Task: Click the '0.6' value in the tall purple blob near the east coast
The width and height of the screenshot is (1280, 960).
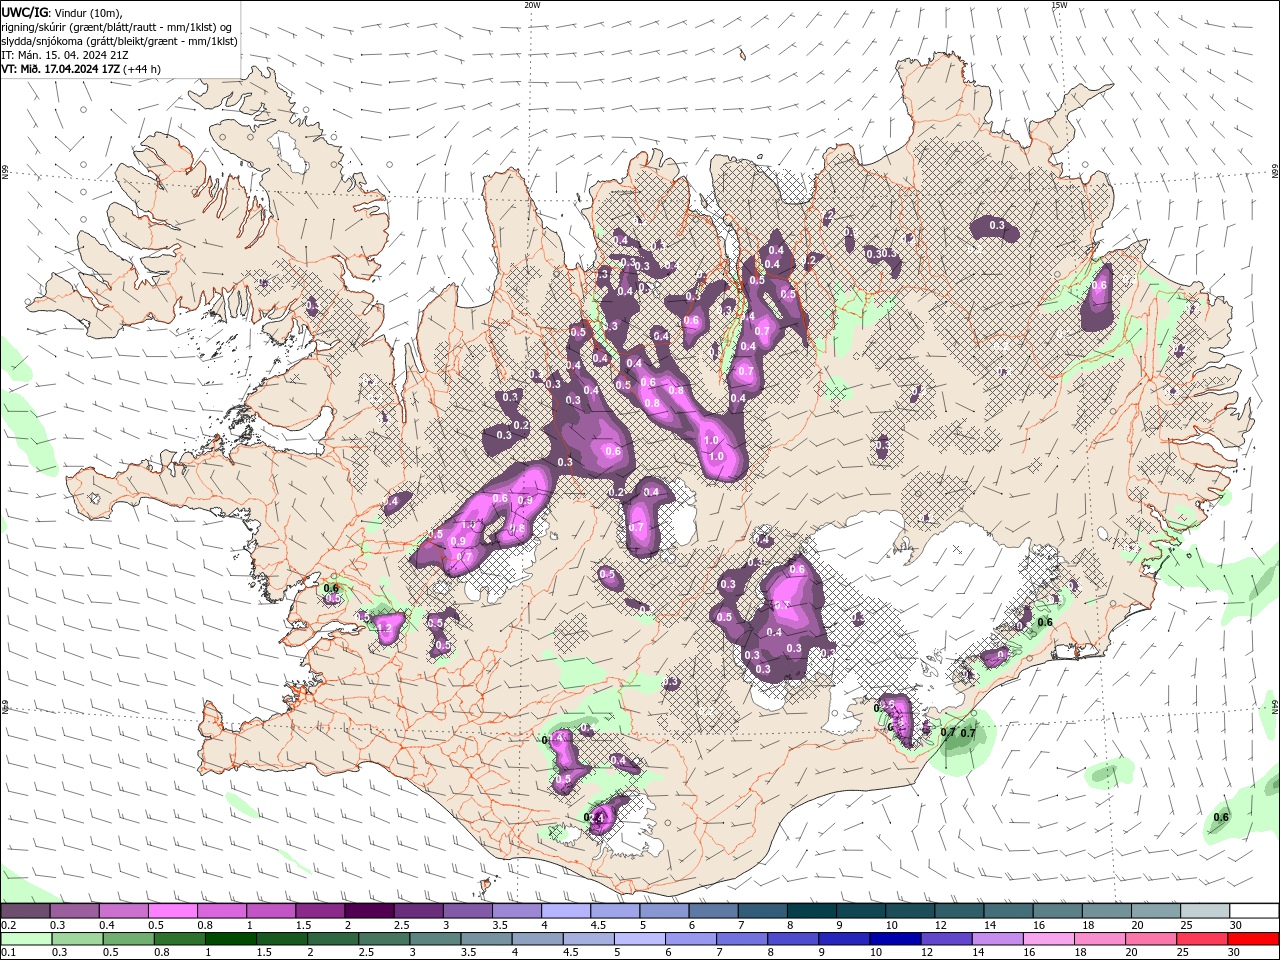Action: [1100, 285]
